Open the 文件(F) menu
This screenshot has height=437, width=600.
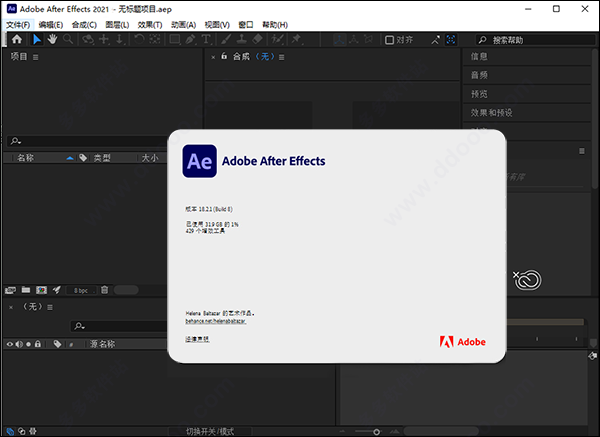(18, 25)
